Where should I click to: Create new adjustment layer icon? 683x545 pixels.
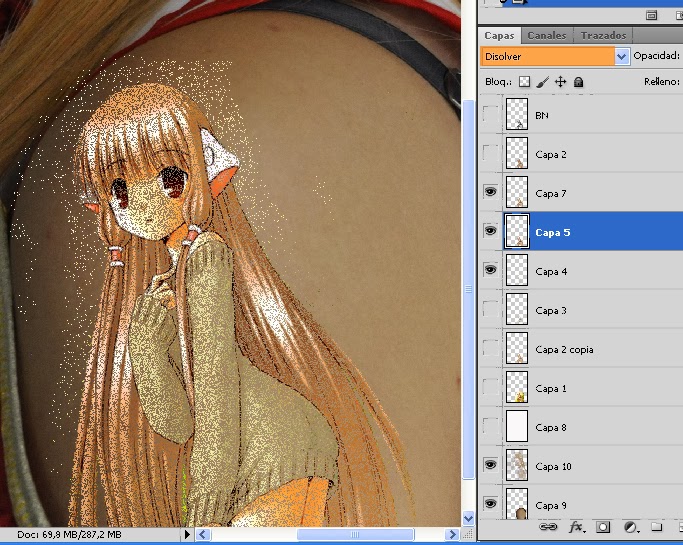(x=630, y=527)
